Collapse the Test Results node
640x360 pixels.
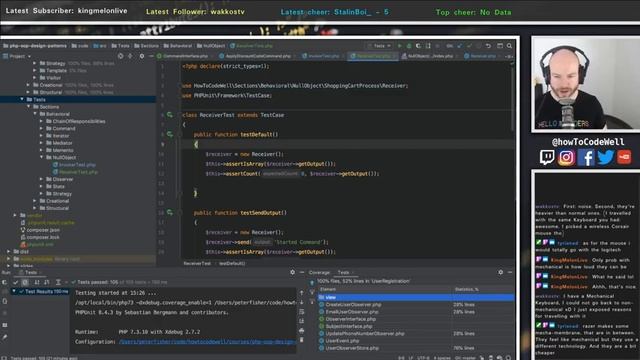14,291
